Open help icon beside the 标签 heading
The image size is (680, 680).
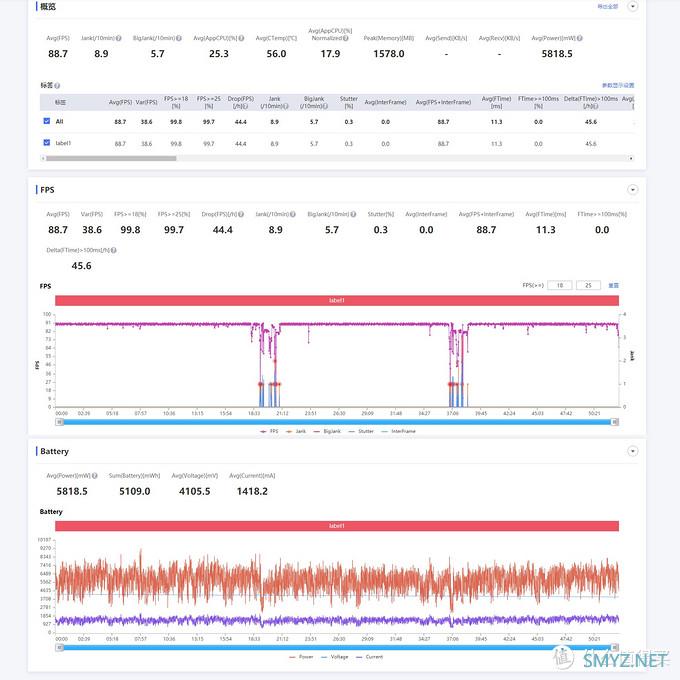(x=57, y=85)
